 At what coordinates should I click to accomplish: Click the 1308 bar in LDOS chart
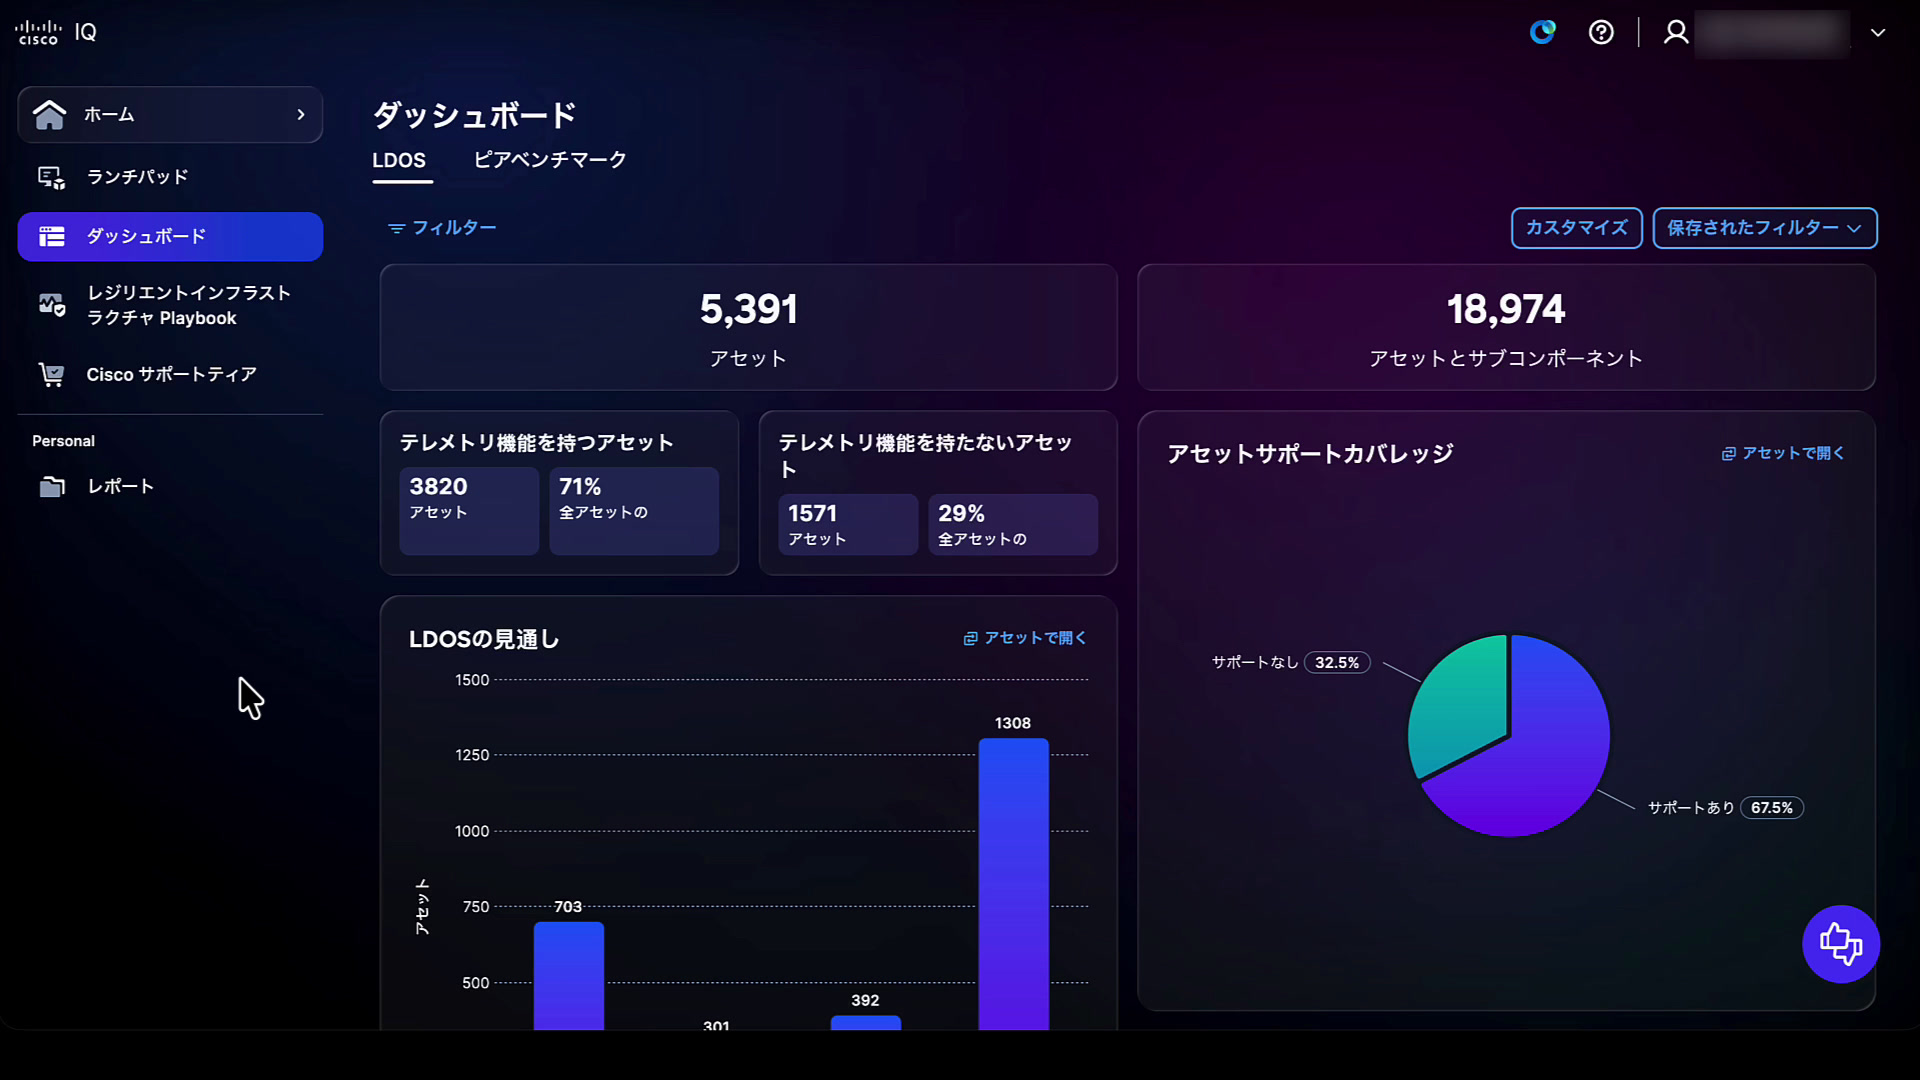(1013, 884)
